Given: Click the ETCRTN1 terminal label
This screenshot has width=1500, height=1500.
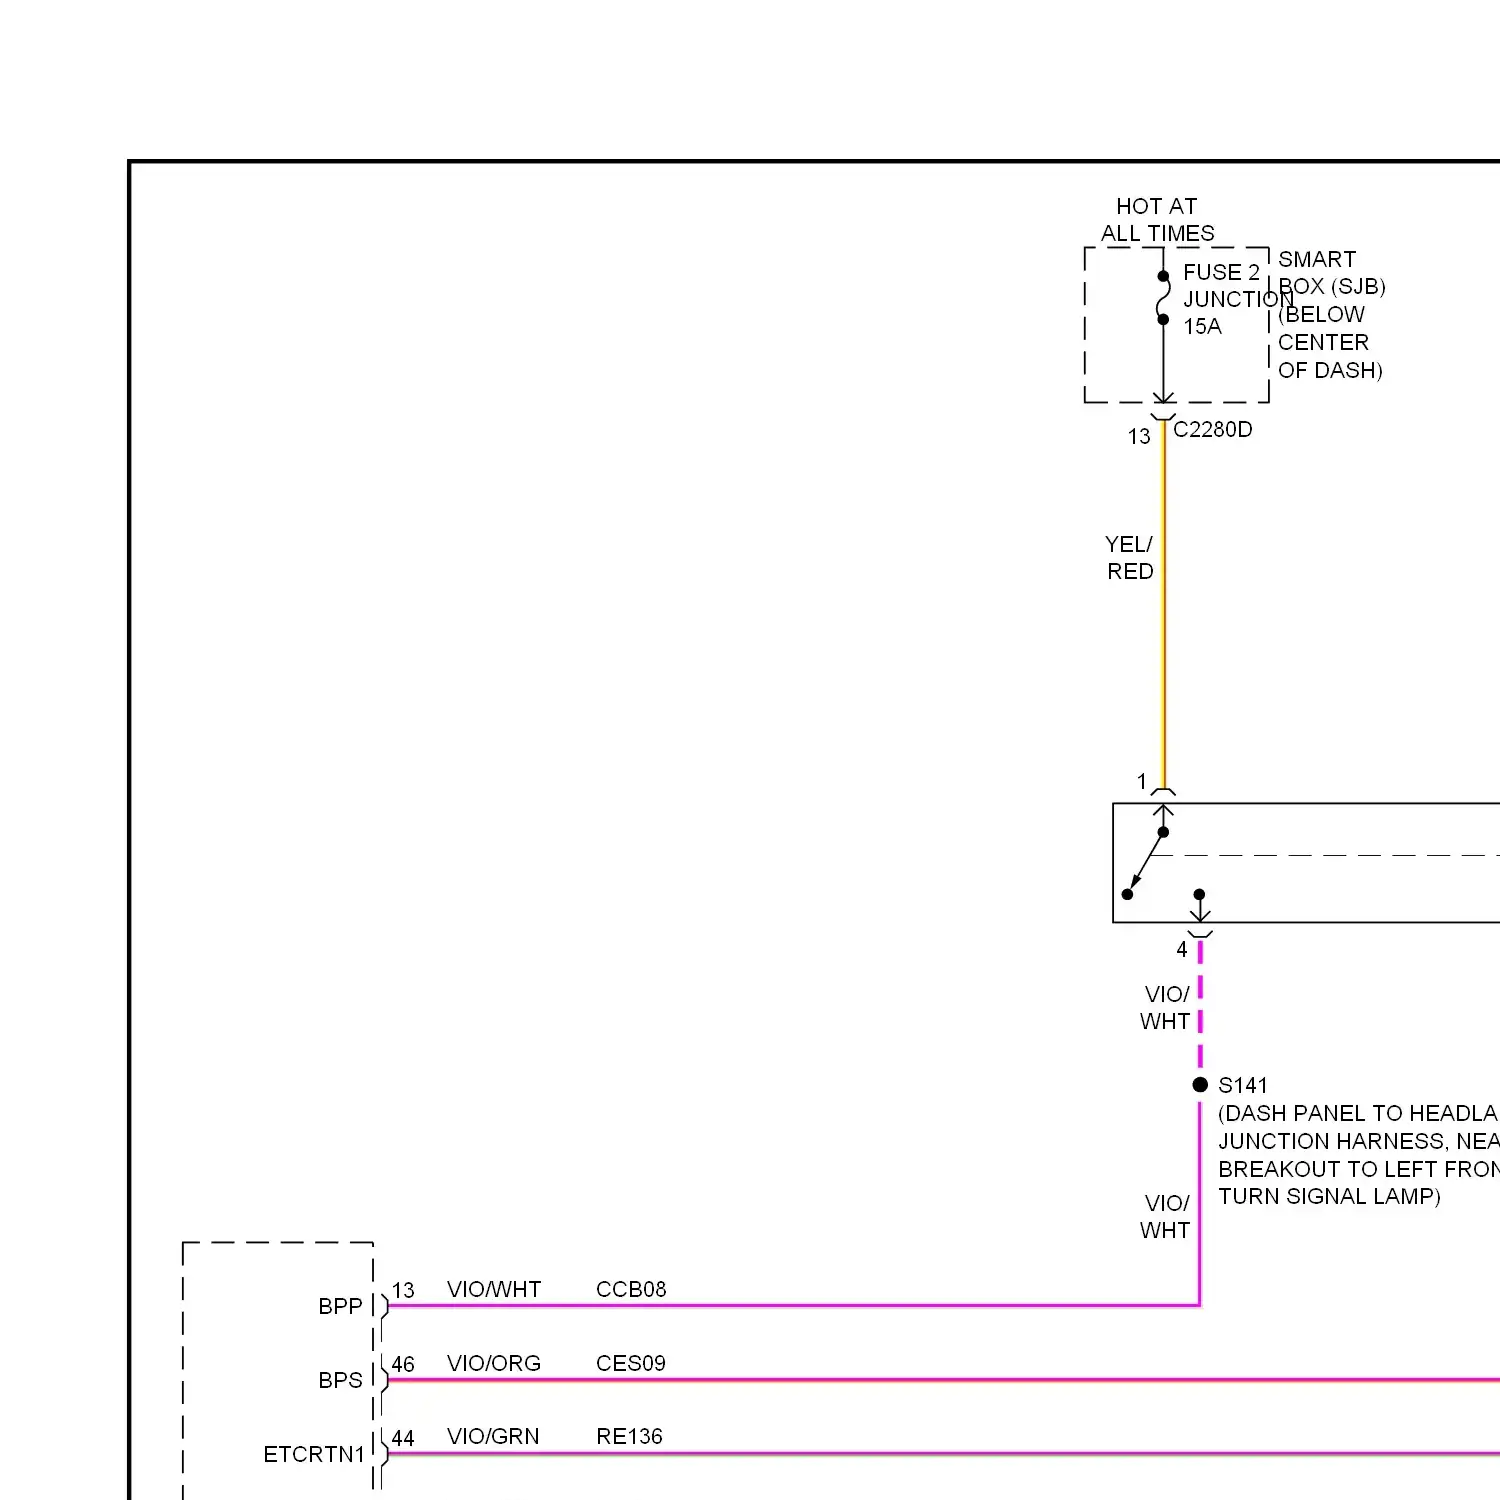Looking at the screenshot, I should click(x=314, y=1454).
